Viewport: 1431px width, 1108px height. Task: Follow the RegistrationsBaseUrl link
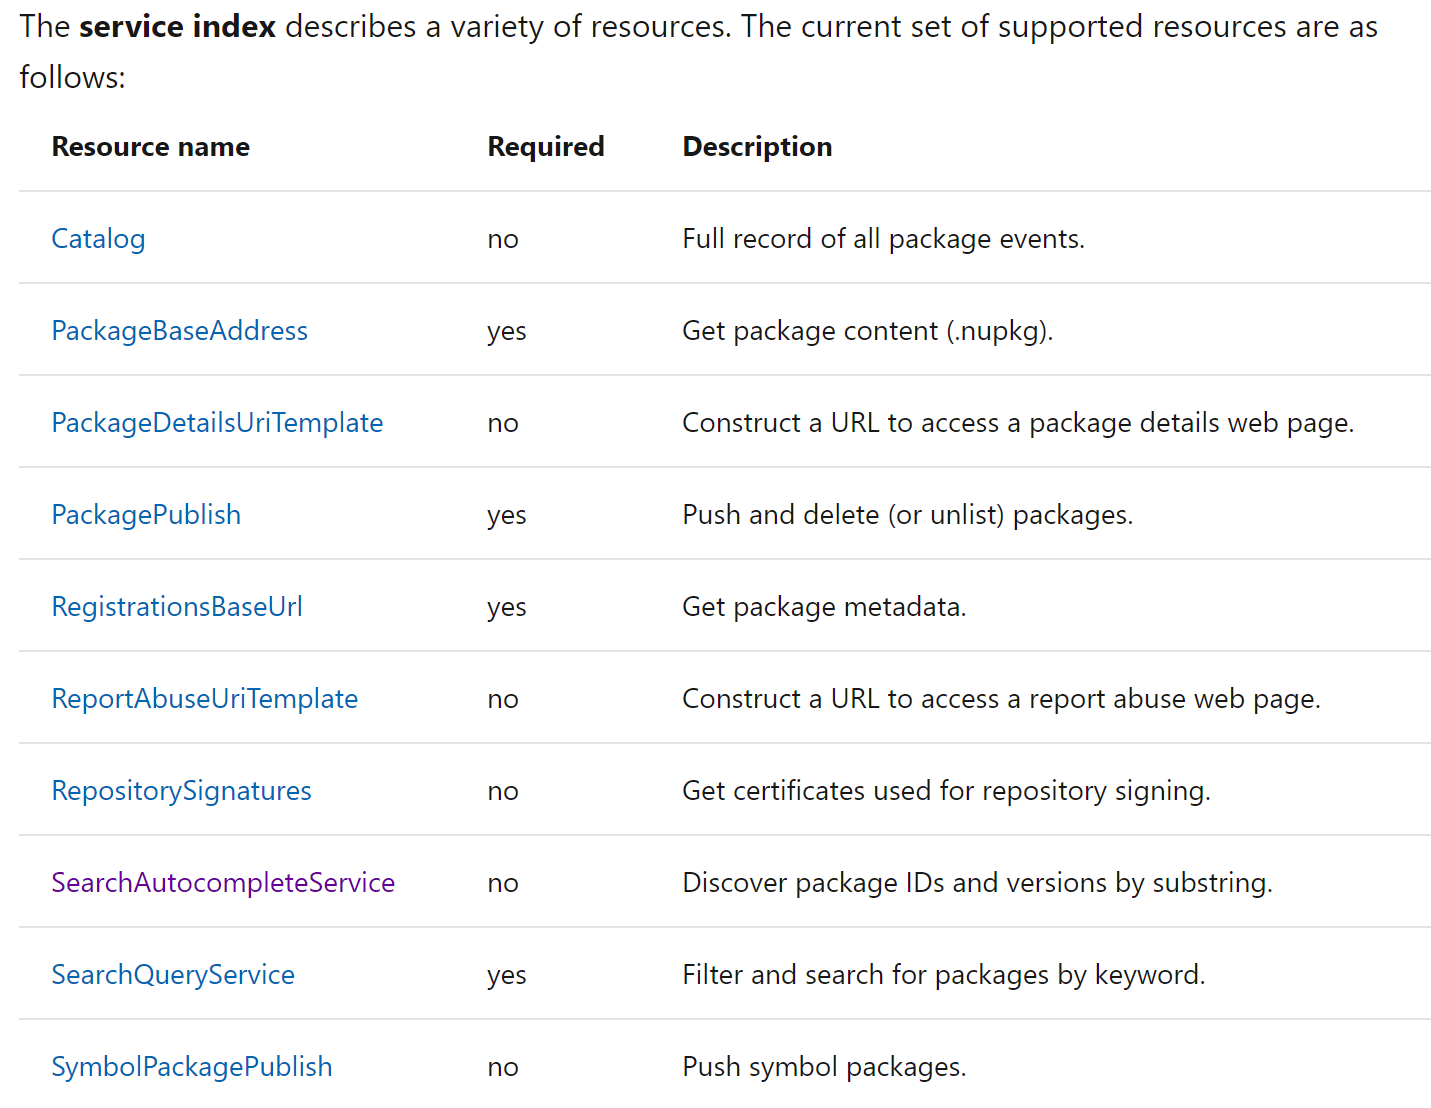point(176,607)
